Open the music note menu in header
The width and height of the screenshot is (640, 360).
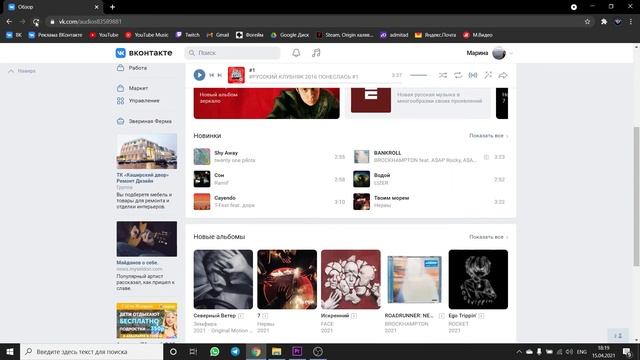pyautogui.click(x=316, y=53)
